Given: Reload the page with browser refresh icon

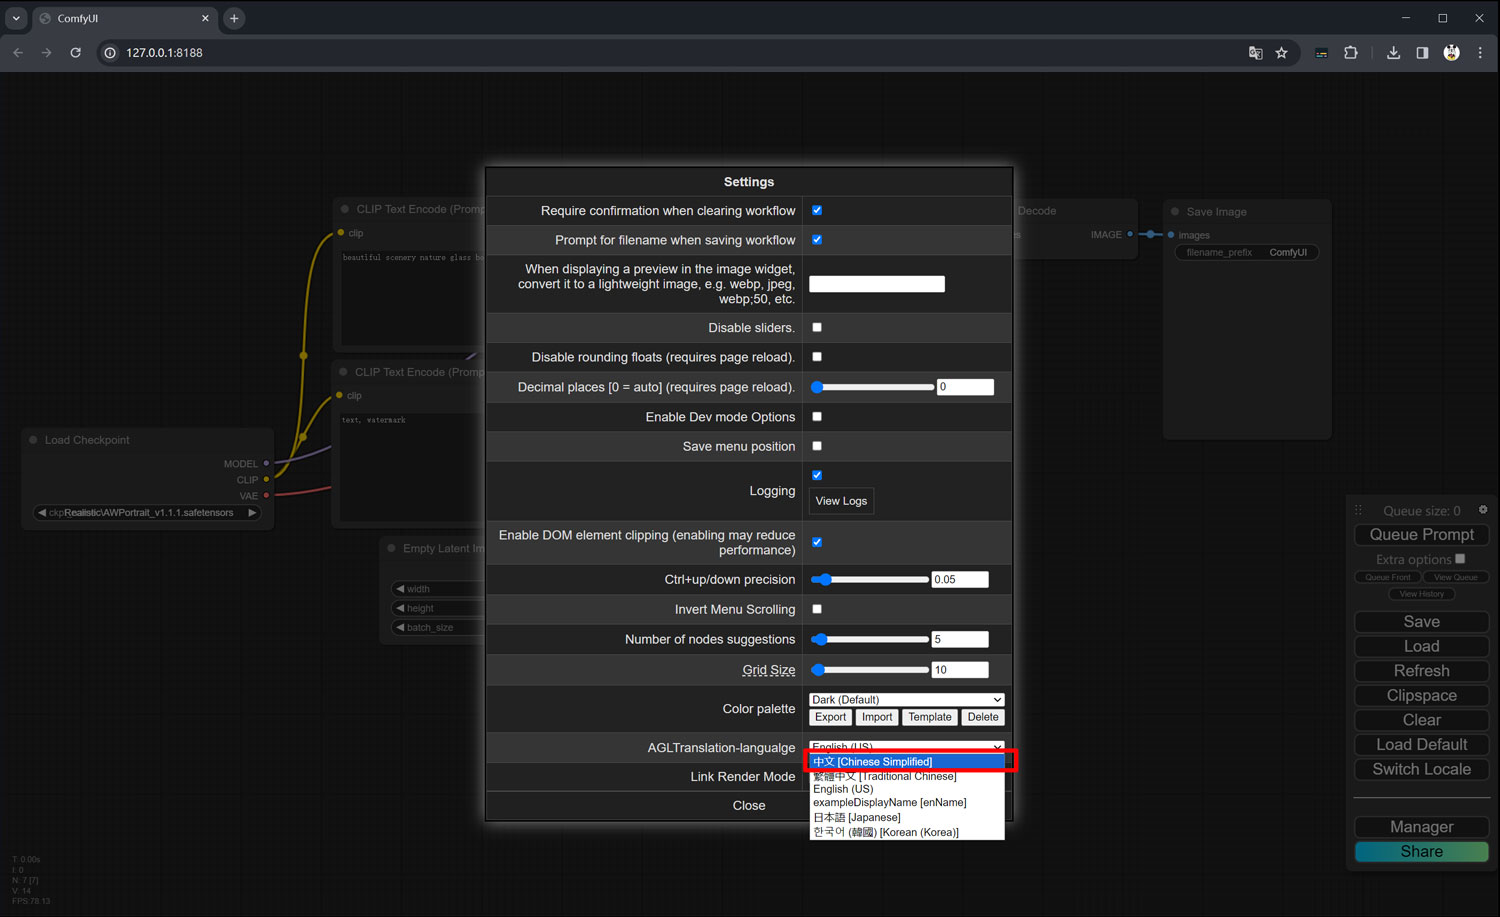Looking at the screenshot, I should point(75,53).
